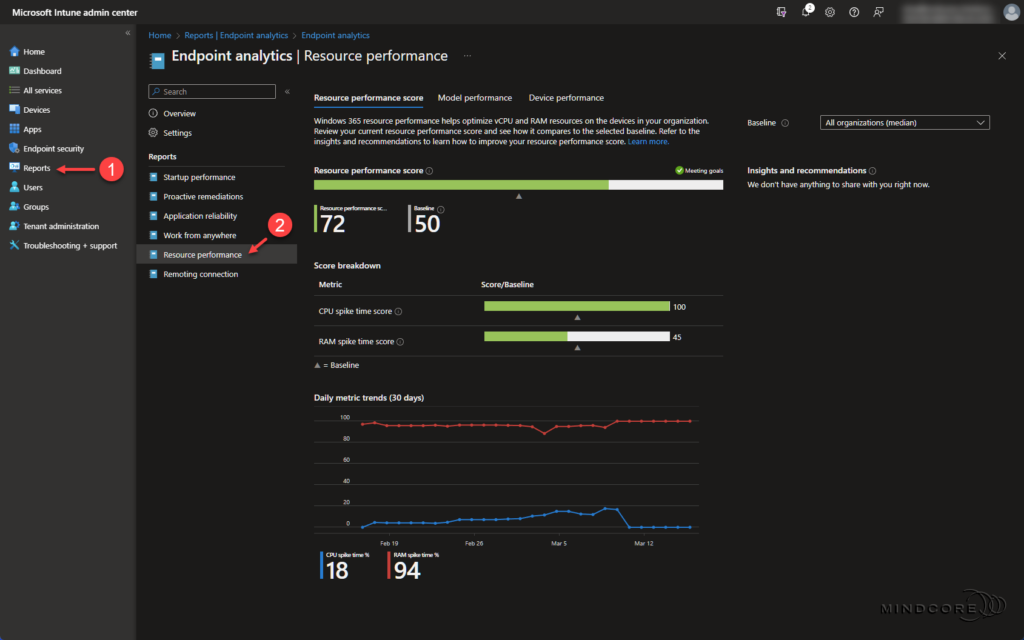Select Devices in the left navigation
Screen dimensions: 1024x640
coord(34,109)
